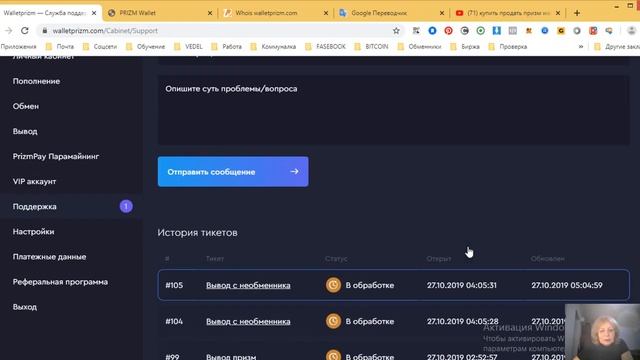Bookmark this page with the star icon
The image size is (640, 360).
click(x=396, y=31)
